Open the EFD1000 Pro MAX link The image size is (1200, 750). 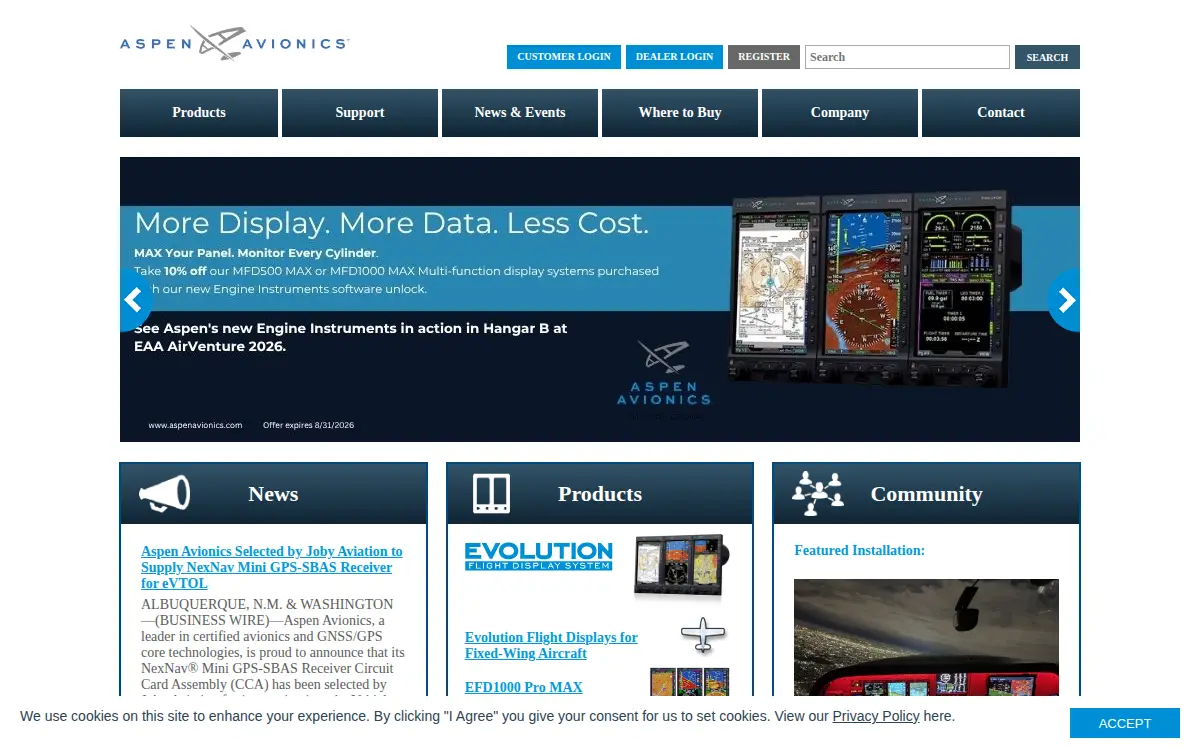click(524, 687)
